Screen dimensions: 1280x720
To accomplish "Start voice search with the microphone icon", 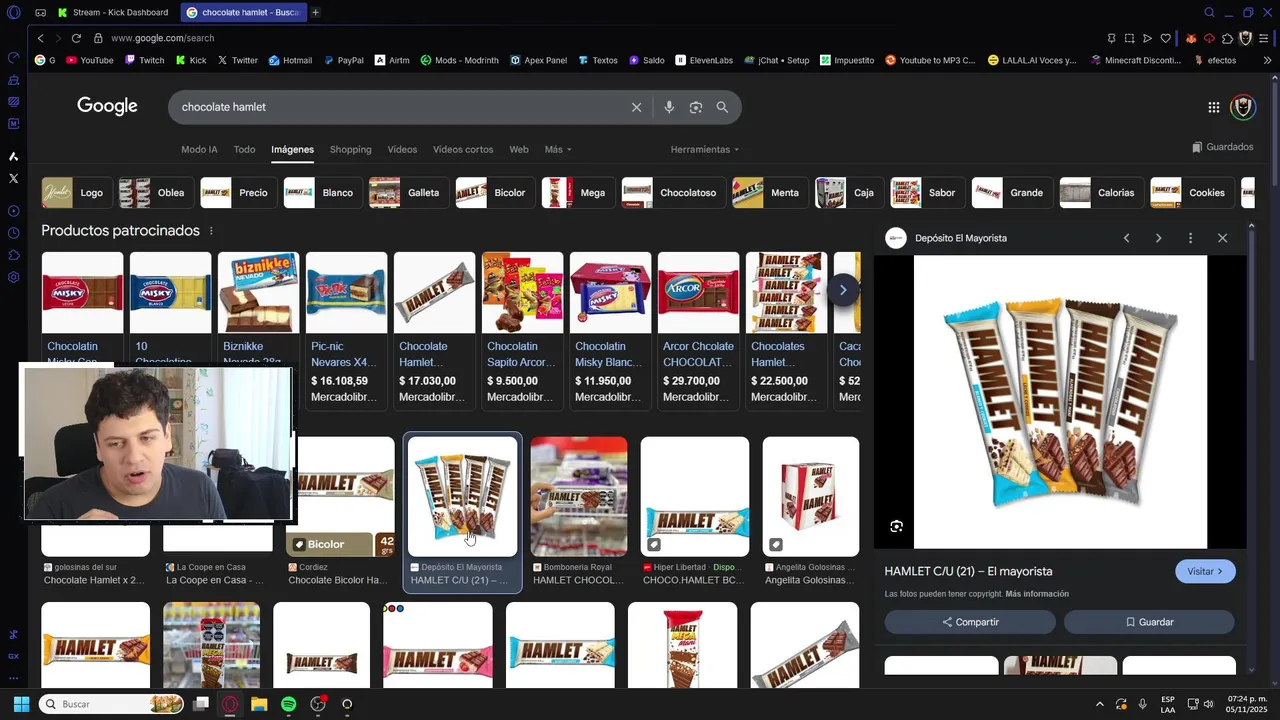I will click(669, 107).
